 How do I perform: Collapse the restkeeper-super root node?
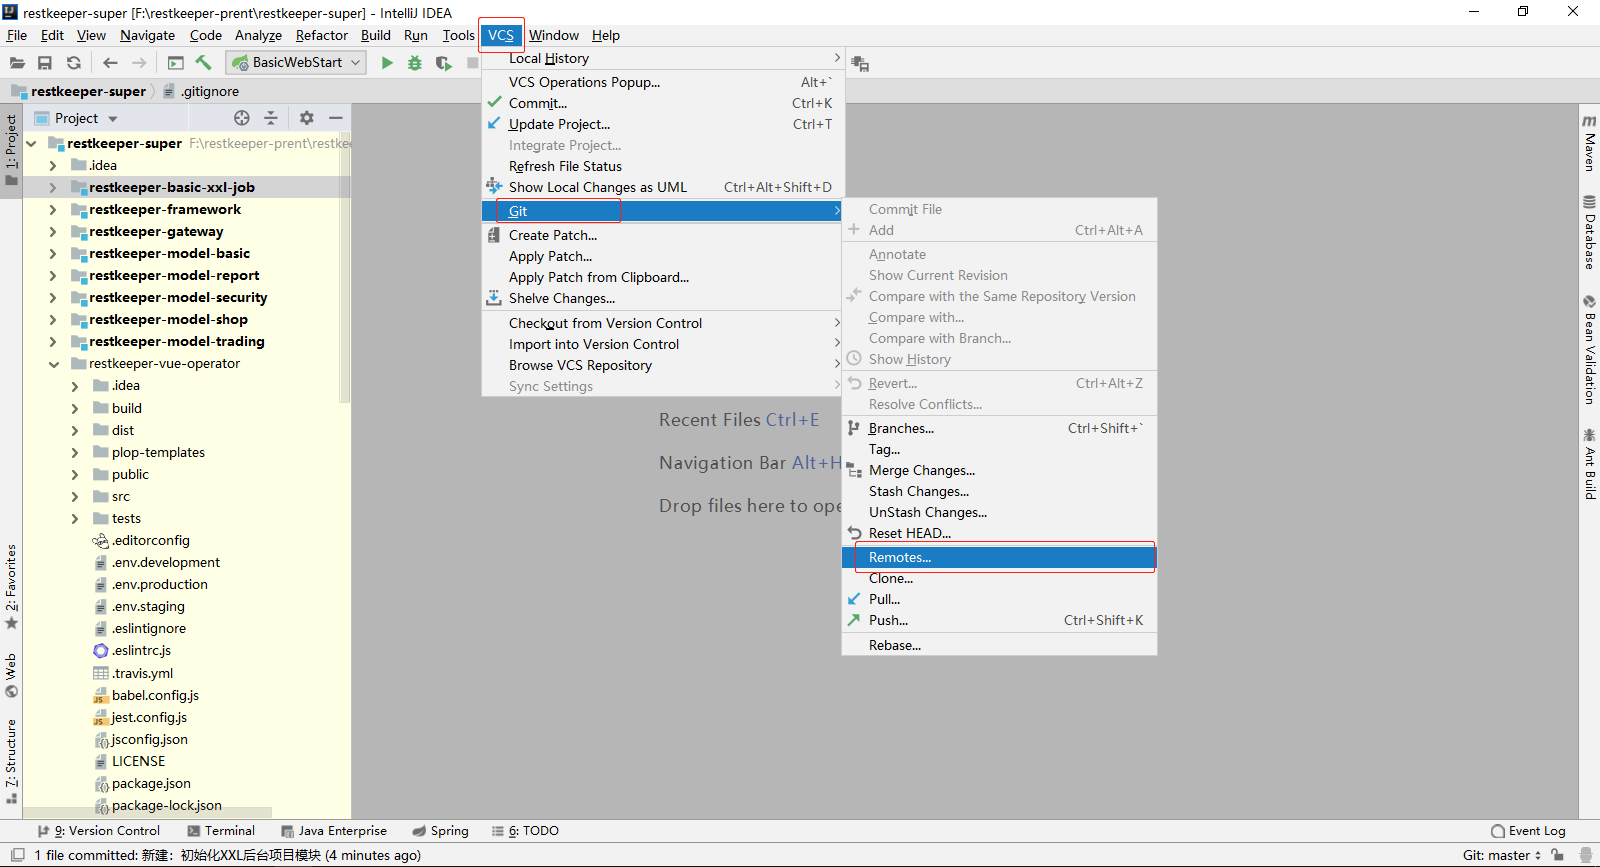pos(32,143)
